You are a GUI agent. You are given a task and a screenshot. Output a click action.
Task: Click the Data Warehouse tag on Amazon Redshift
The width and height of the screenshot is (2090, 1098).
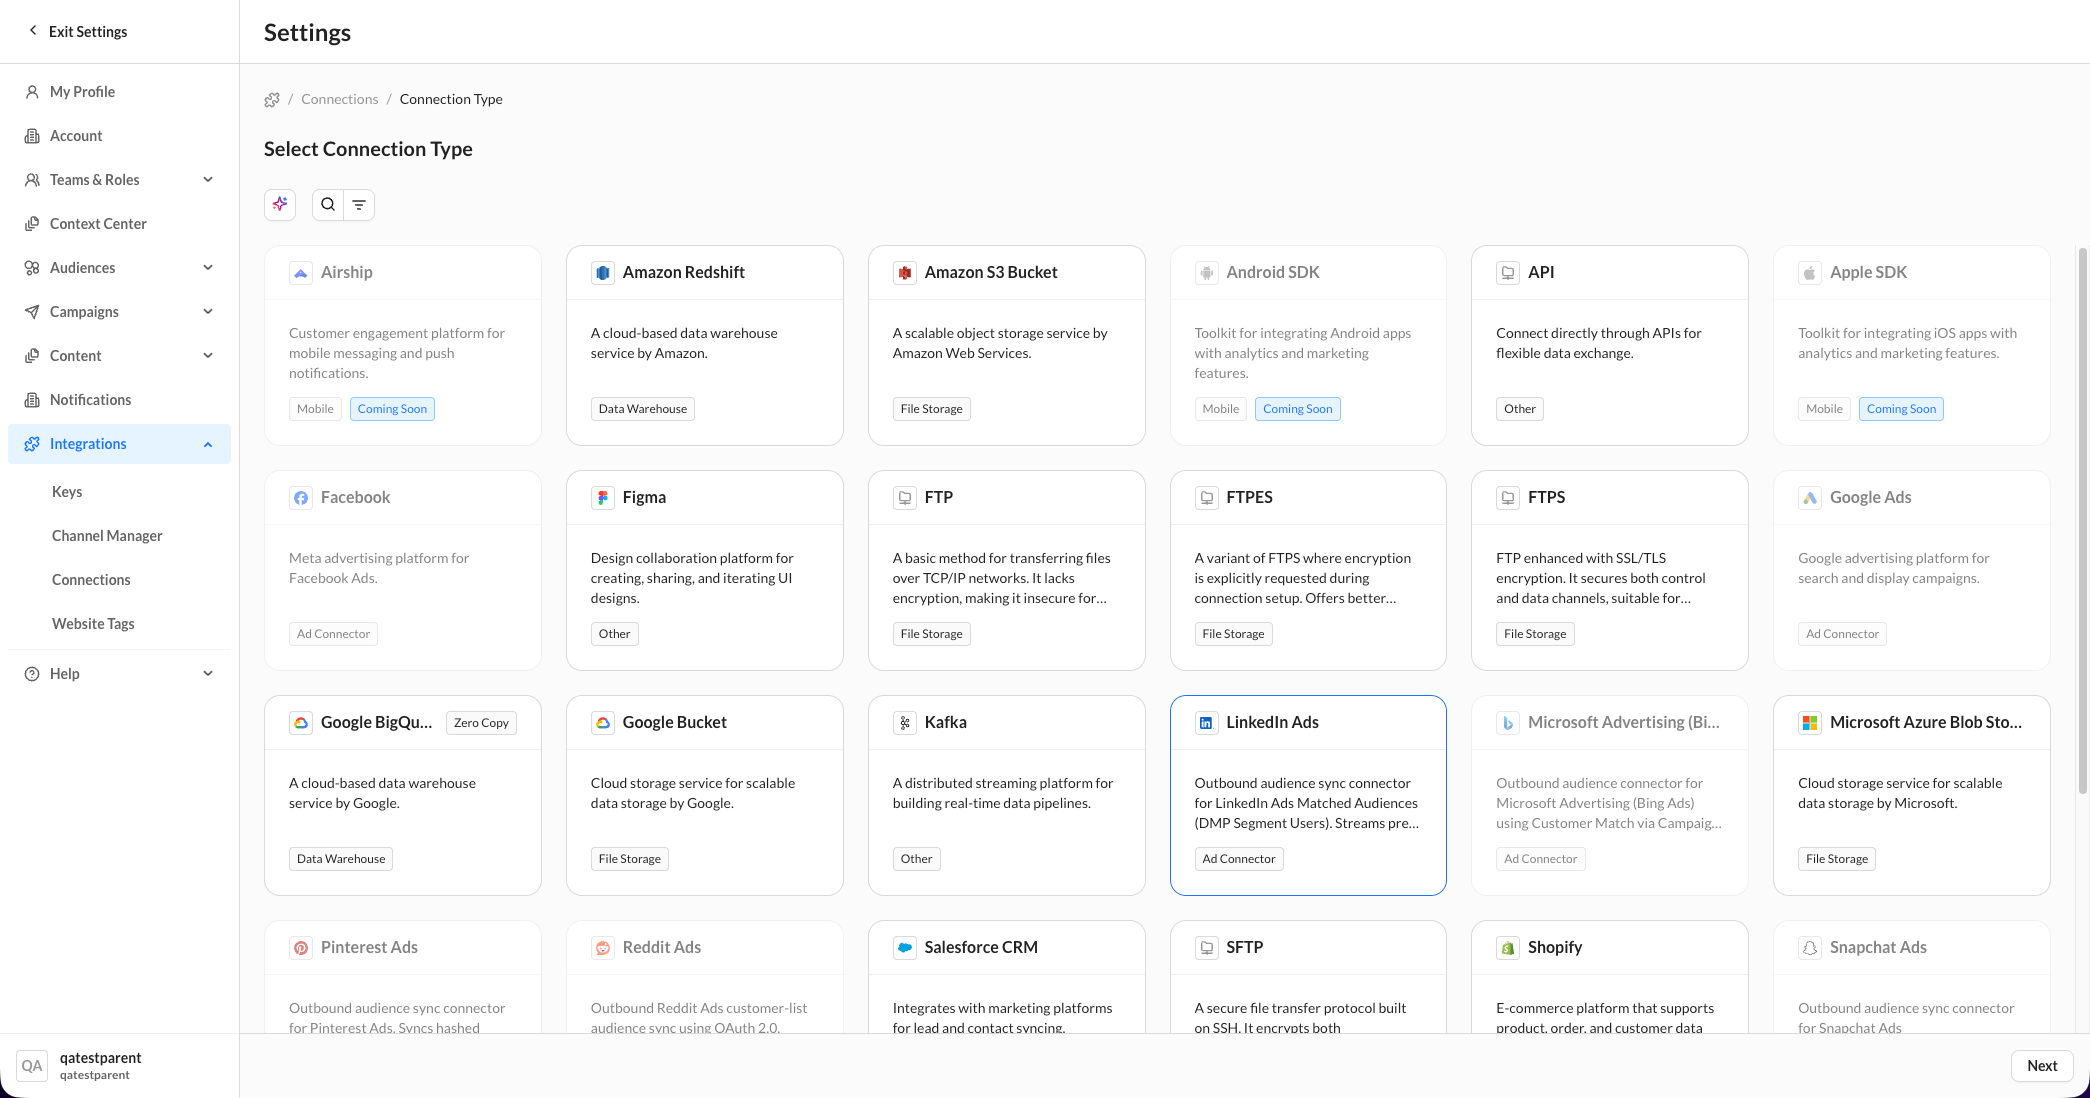point(643,409)
